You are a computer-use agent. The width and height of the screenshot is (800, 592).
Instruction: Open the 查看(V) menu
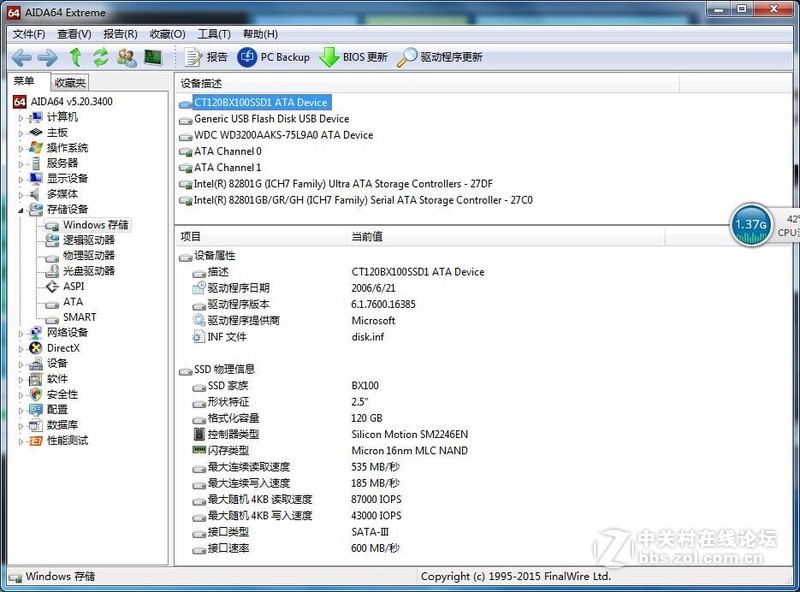pyautogui.click(x=74, y=34)
